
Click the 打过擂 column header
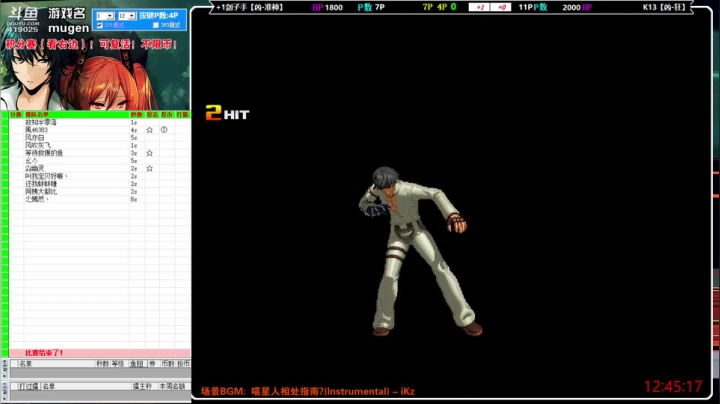click(x=28, y=387)
